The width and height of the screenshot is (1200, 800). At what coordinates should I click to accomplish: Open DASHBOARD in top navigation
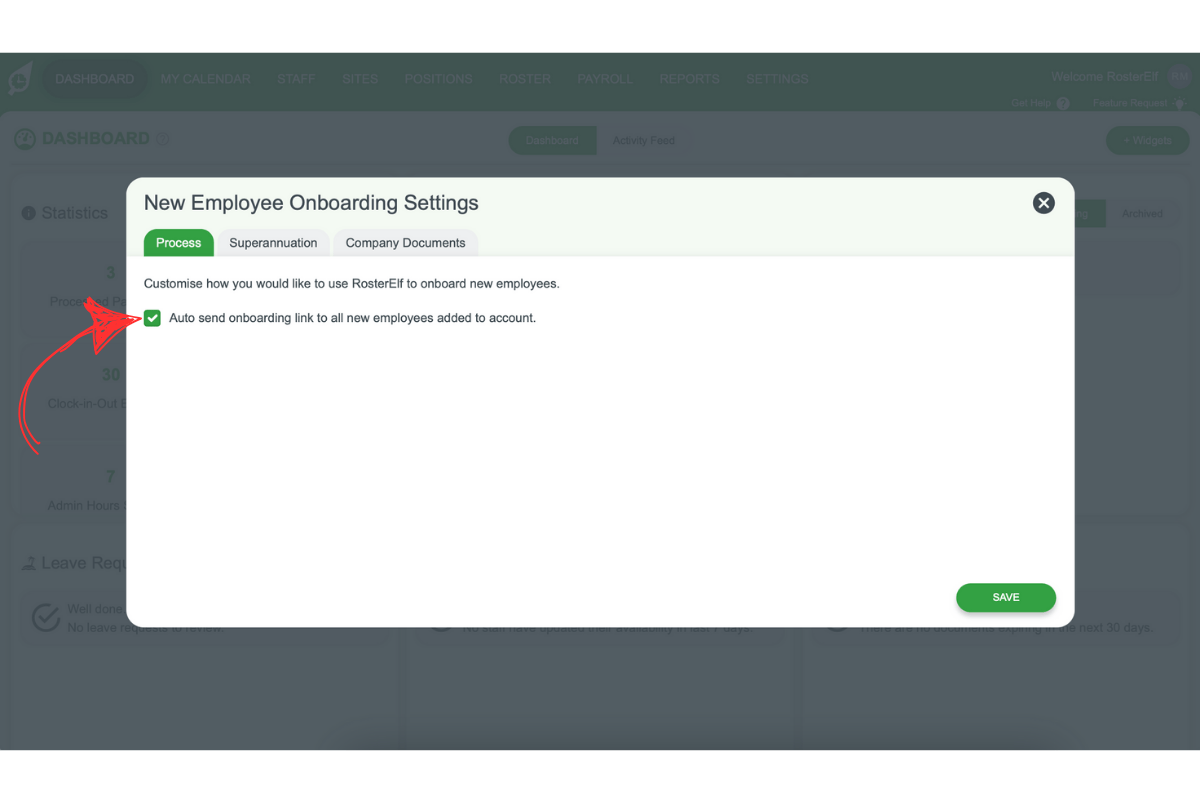coord(95,79)
